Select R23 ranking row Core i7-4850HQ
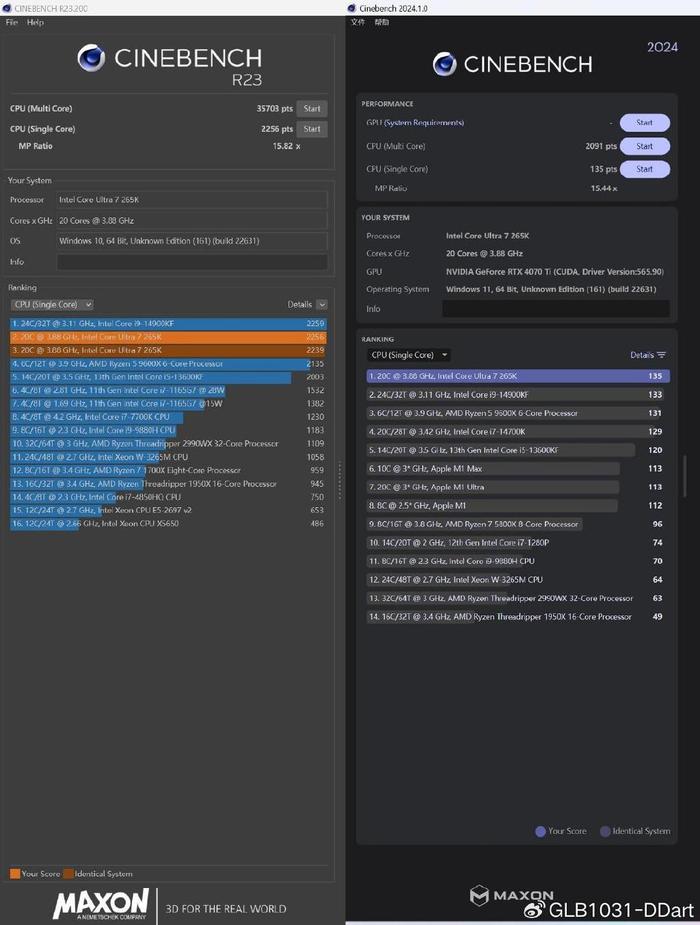The width and height of the screenshot is (700, 925). [x=168, y=497]
